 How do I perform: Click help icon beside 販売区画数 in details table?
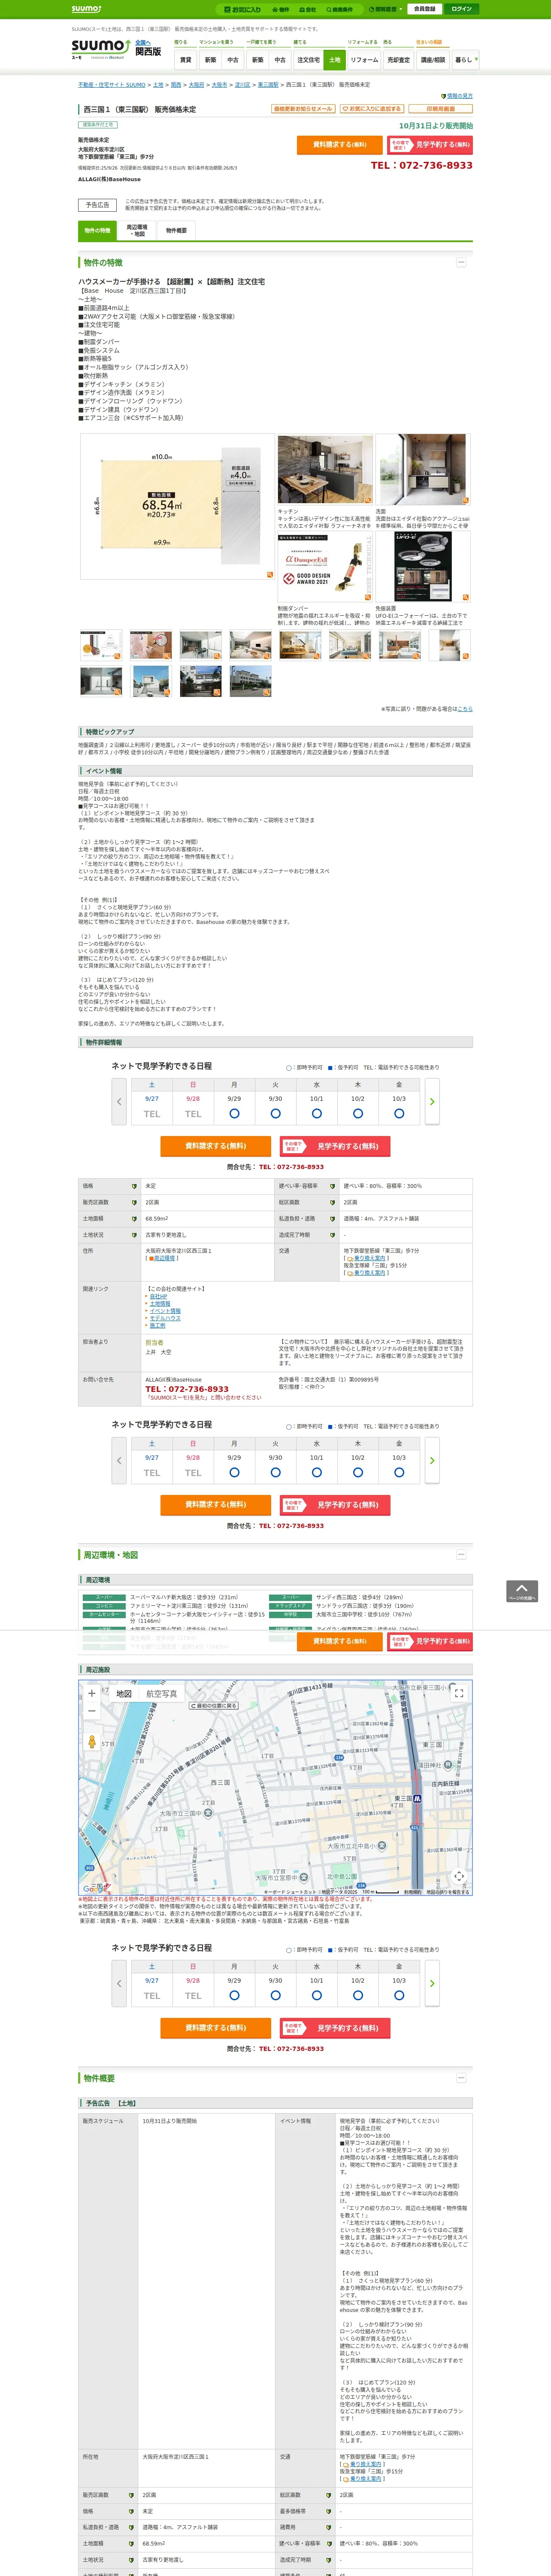tap(134, 1203)
